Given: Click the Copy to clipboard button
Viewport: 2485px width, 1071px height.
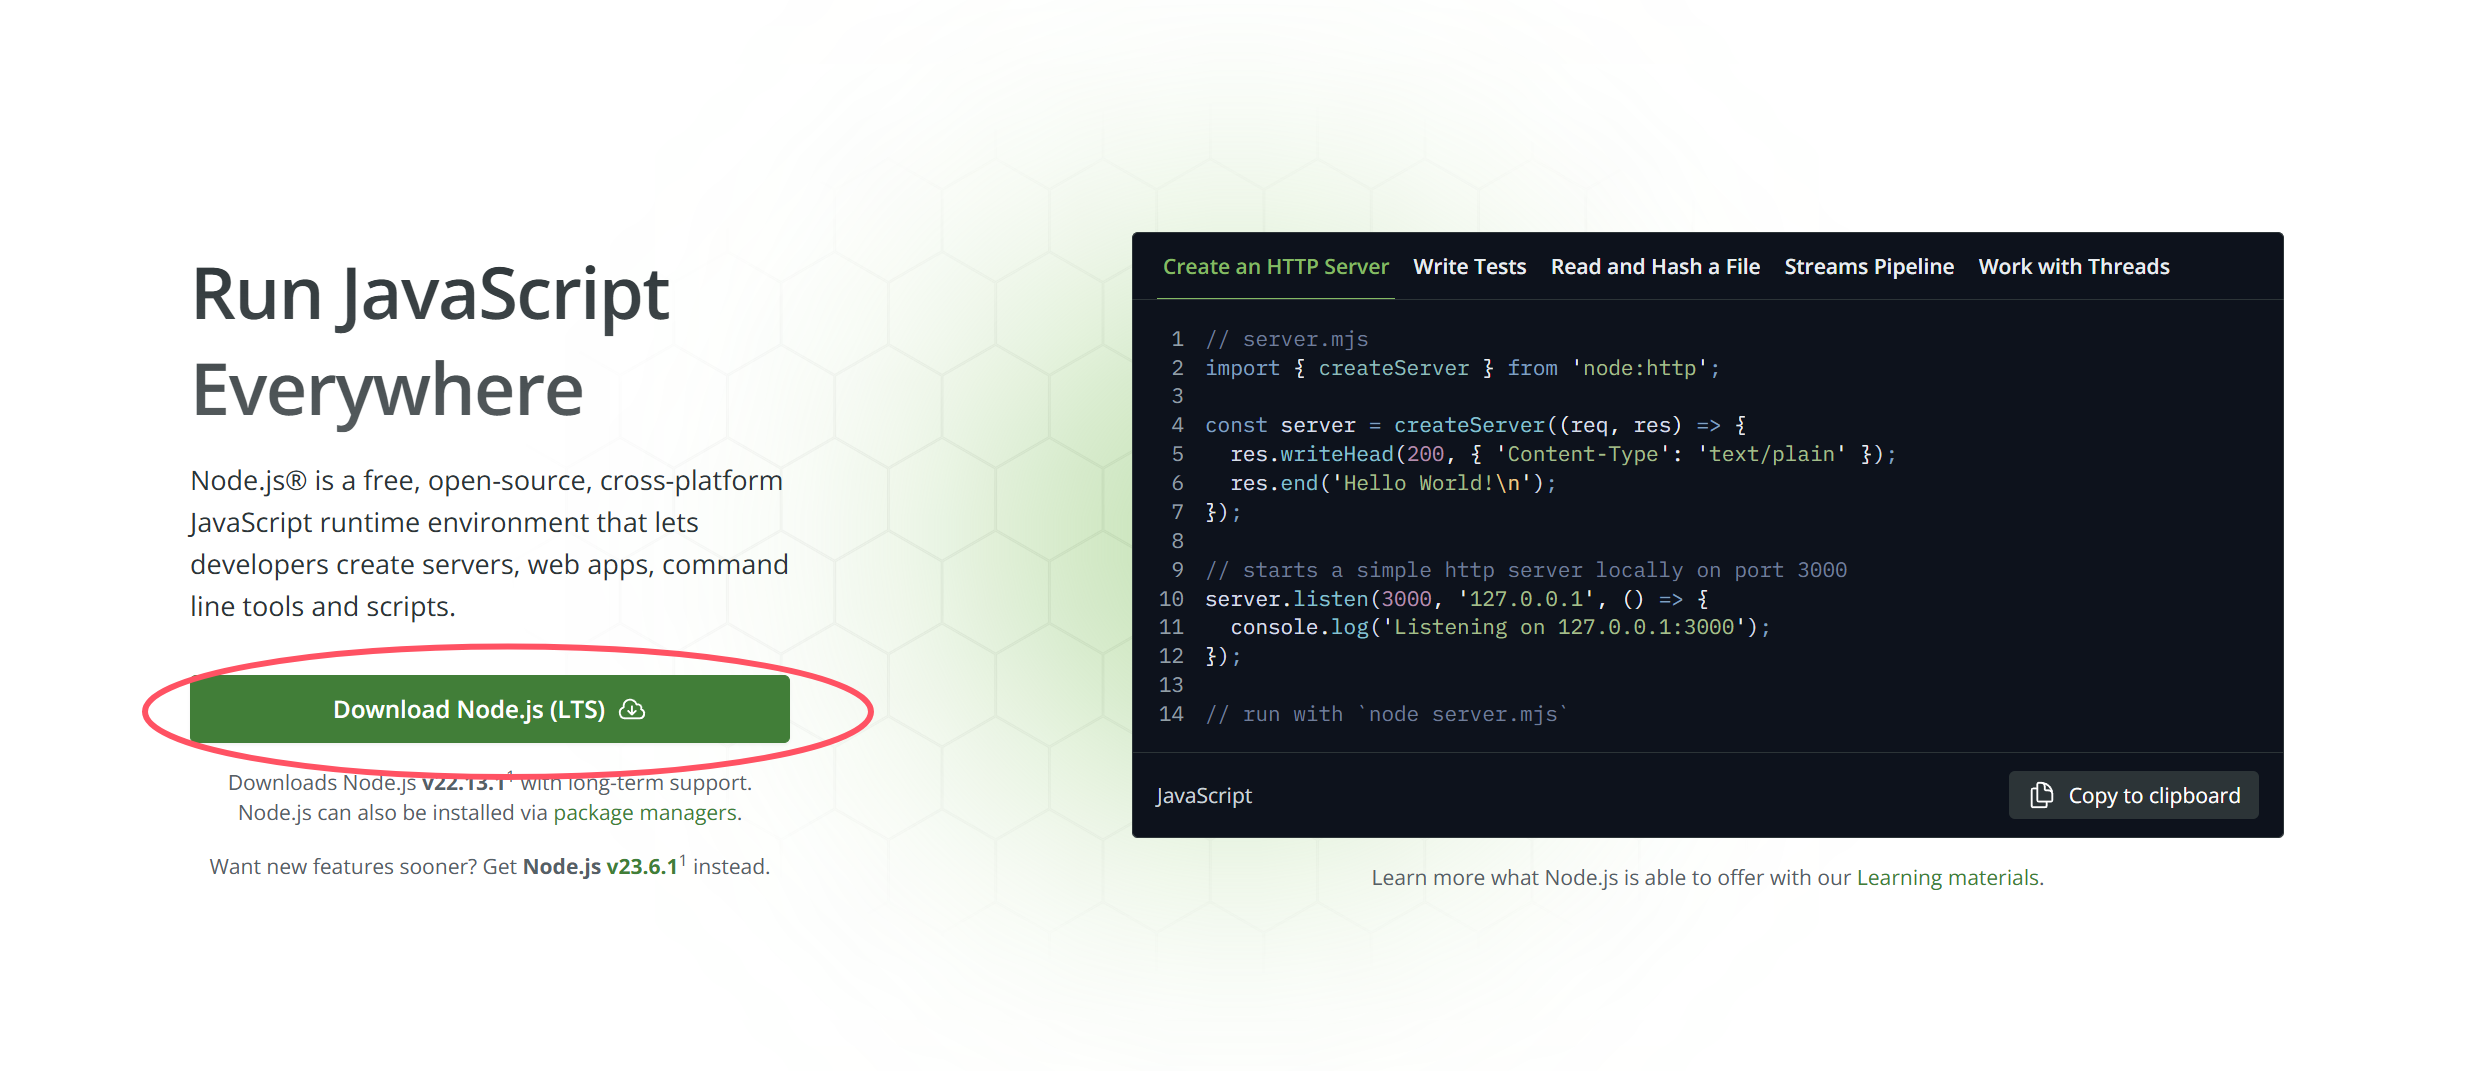Looking at the screenshot, I should 2133,795.
